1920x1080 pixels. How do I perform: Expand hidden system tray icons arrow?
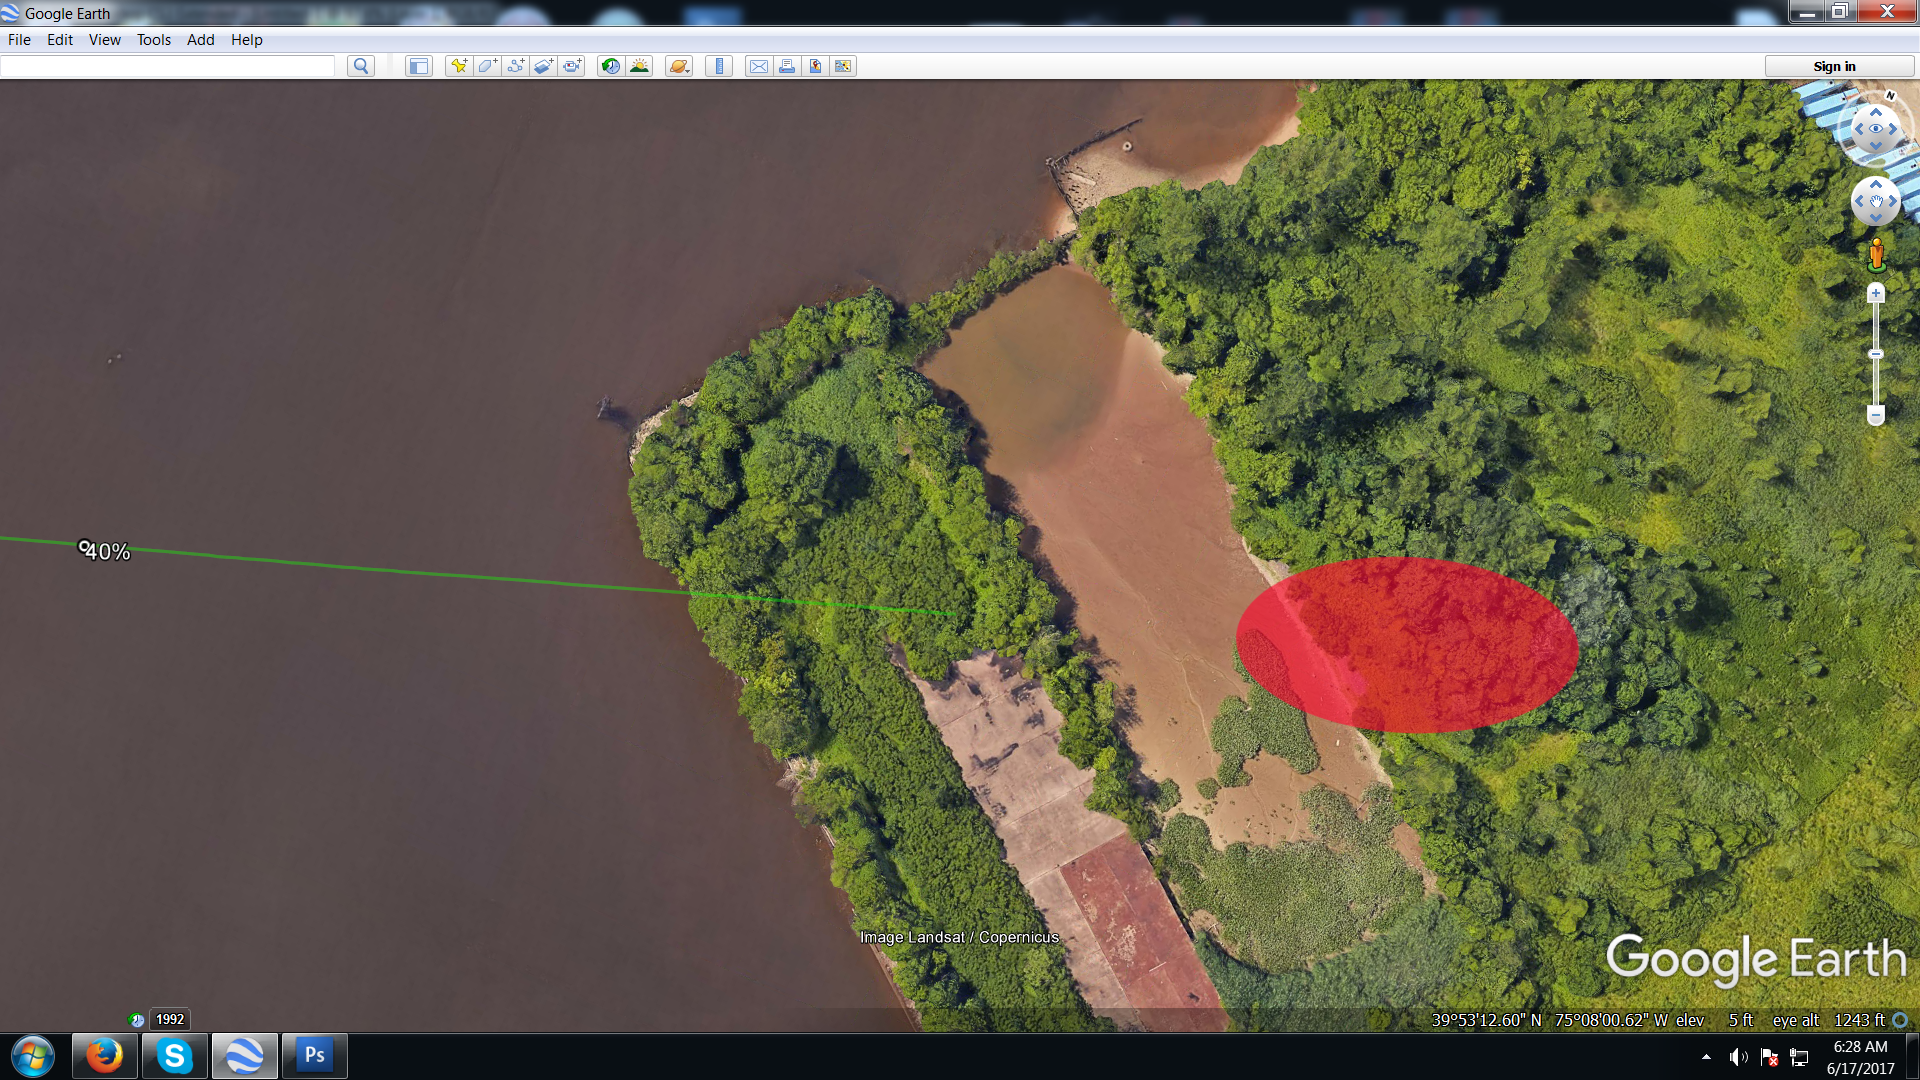pyautogui.click(x=1706, y=1057)
